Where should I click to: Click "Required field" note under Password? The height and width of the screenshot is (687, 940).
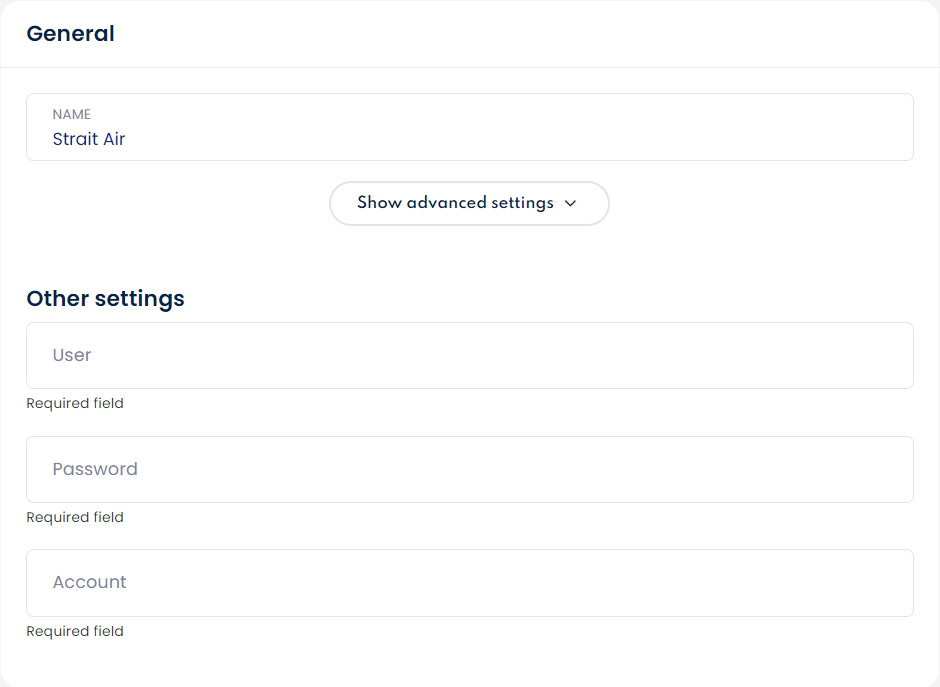point(75,517)
